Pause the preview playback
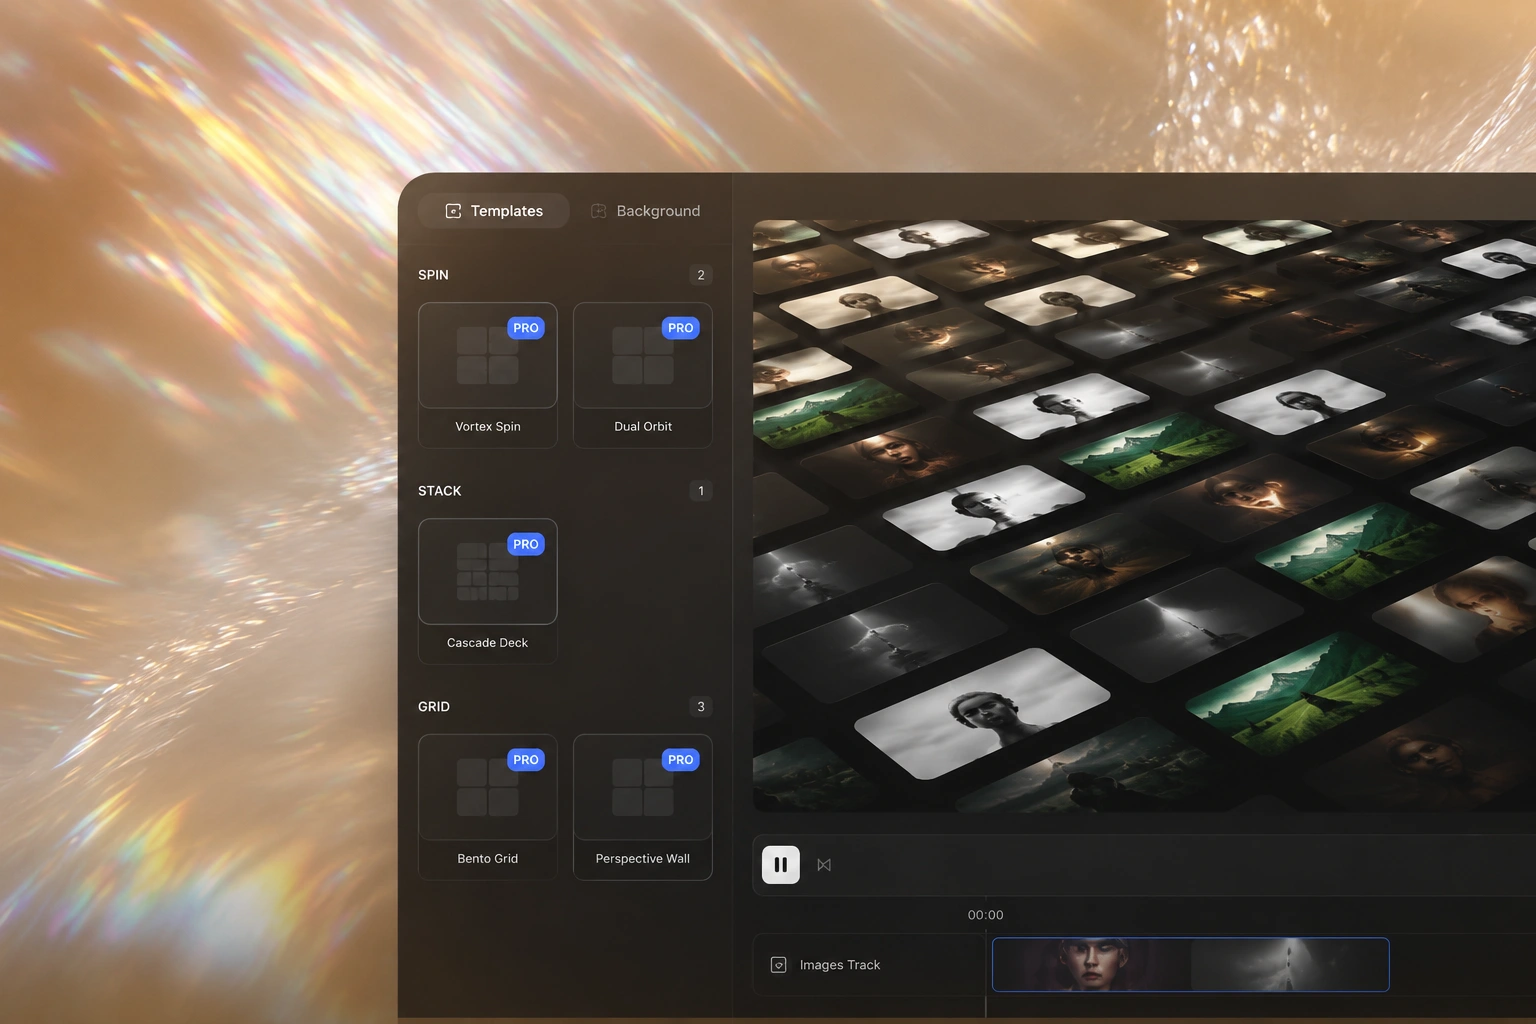 [x=781, y=865]
